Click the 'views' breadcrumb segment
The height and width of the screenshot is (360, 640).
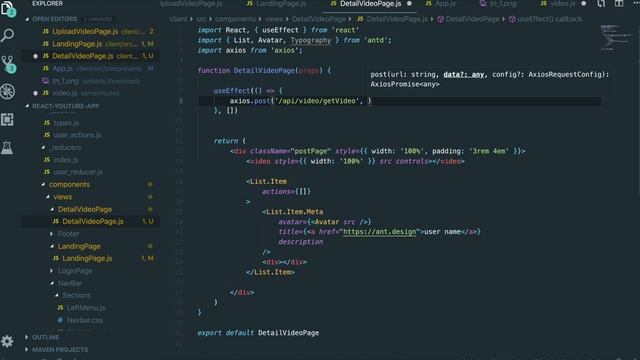(x=273, y=19)
